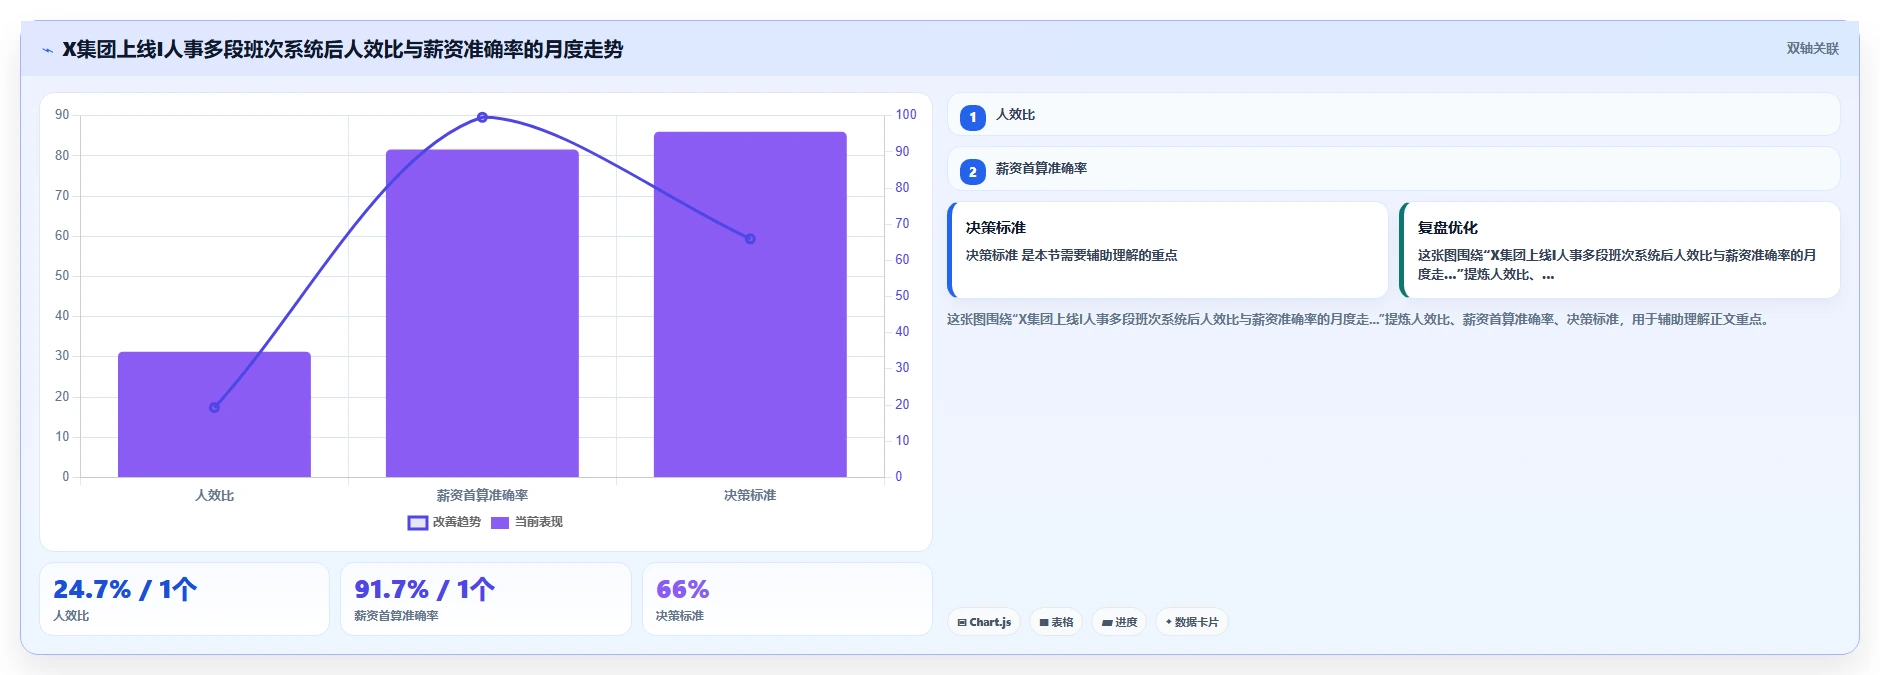This screenshot has height=675, width=1880.
Task: Click the summary paragraph starting 这张图围绕 below the cards
Action: (1361, 319)
